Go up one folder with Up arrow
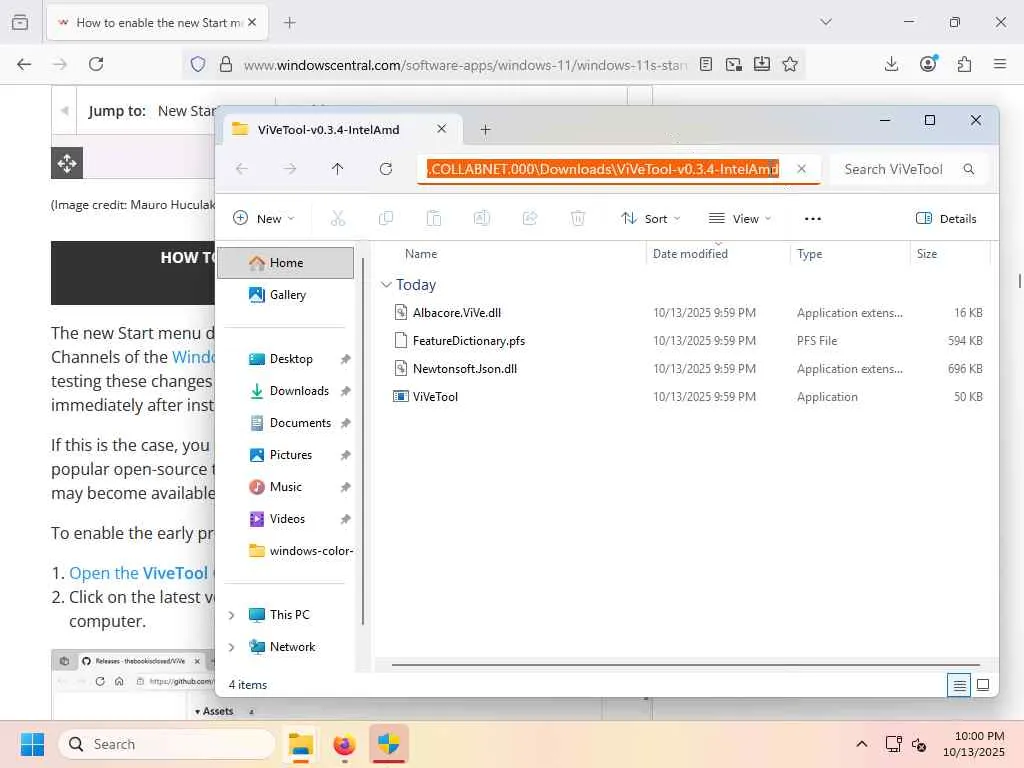This screenshot has width=1024, height=768. 338,169
